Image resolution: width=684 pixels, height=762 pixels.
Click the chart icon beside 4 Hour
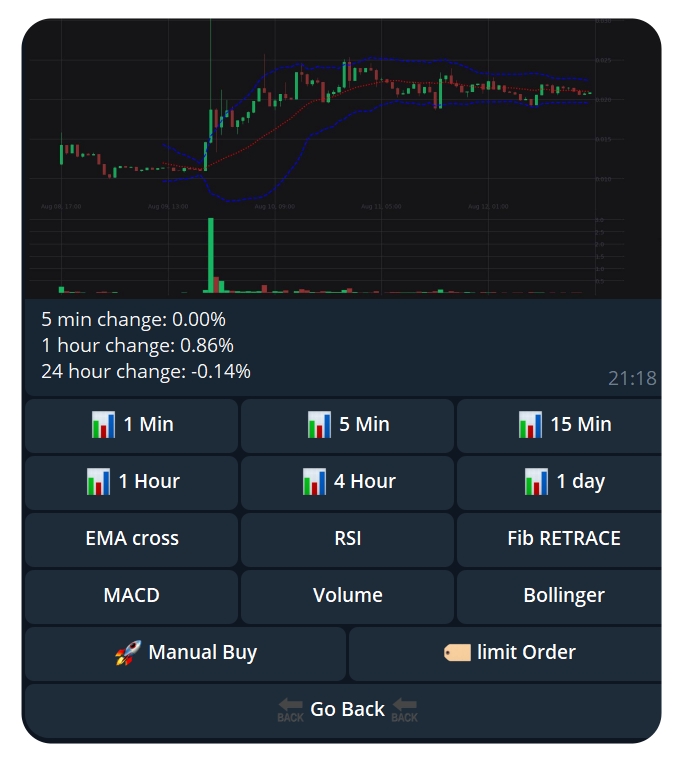[x=314, y=482]
